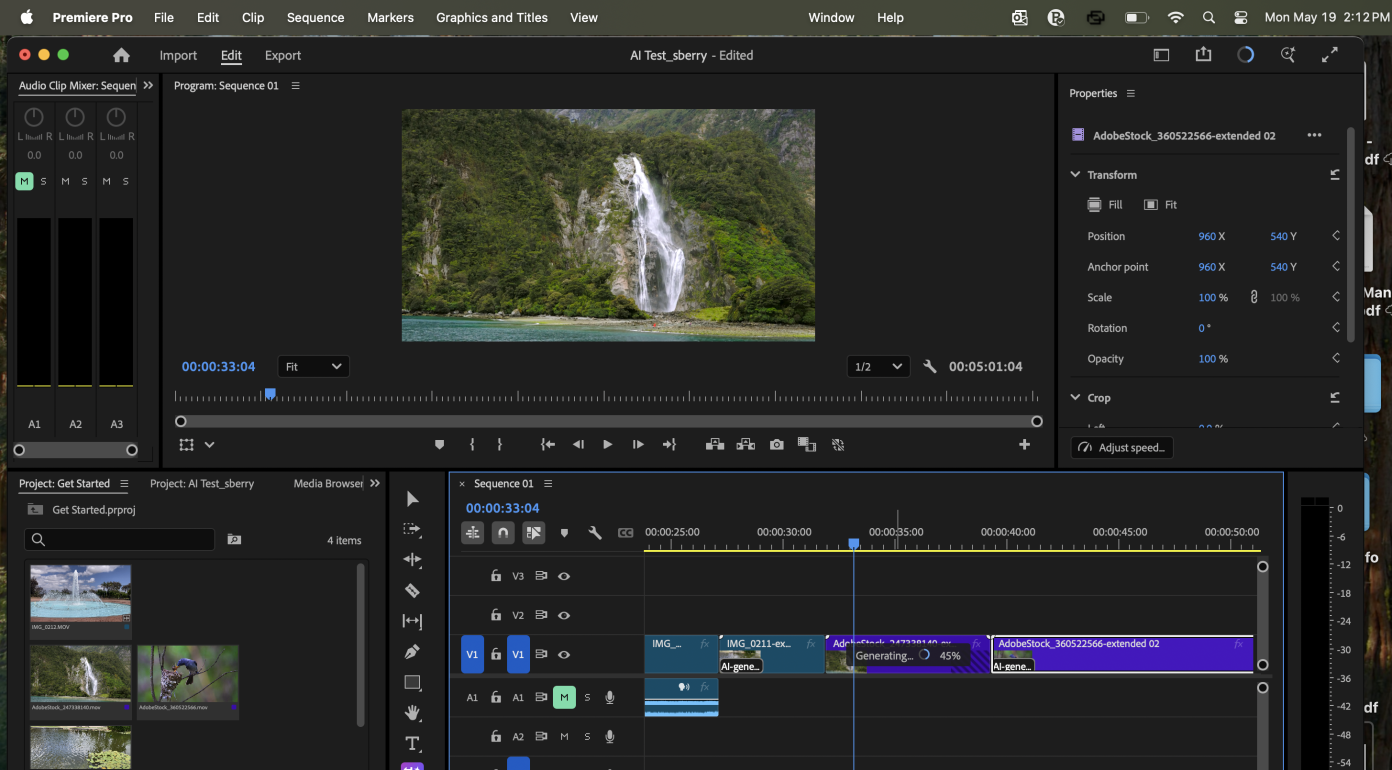The height and width of the screenshot is (770, 1392).
Task: Select the Rectangle shape tool
Action: click(412, 683)
